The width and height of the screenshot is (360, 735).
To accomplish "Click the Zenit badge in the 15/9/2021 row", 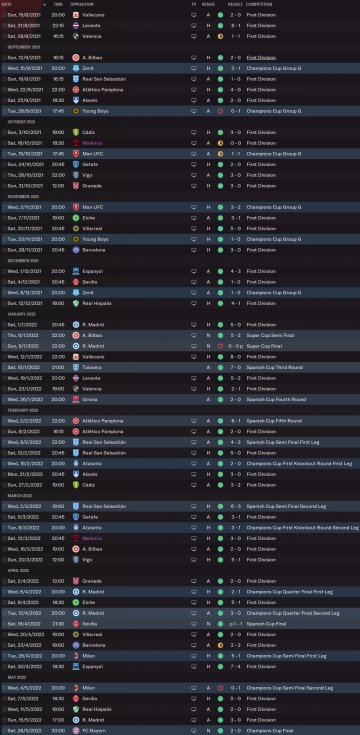I will [75, 68].
